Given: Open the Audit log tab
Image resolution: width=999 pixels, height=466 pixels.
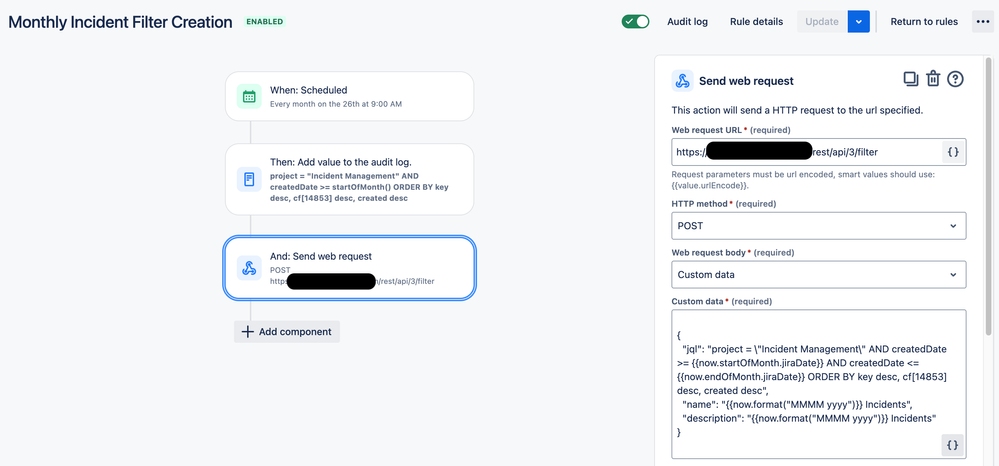Looking at the screenshot, I should tap(687, 22).
